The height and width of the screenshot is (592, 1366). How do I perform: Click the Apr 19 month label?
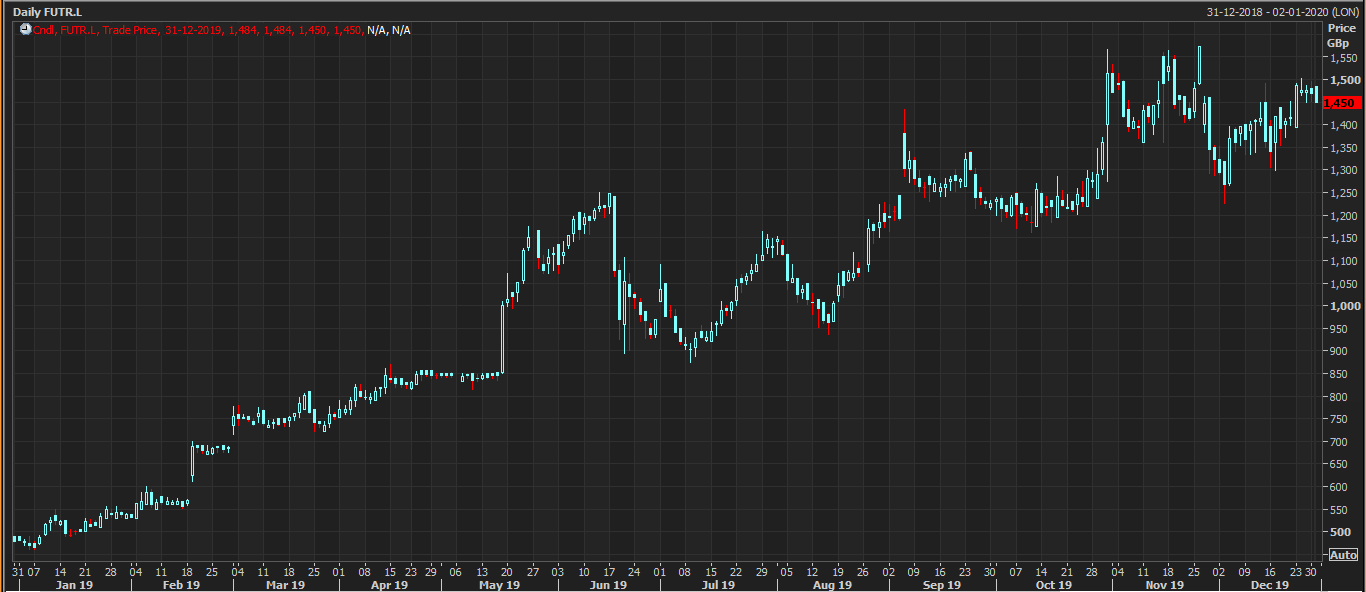pyautogui.click(x=389, y=585)
